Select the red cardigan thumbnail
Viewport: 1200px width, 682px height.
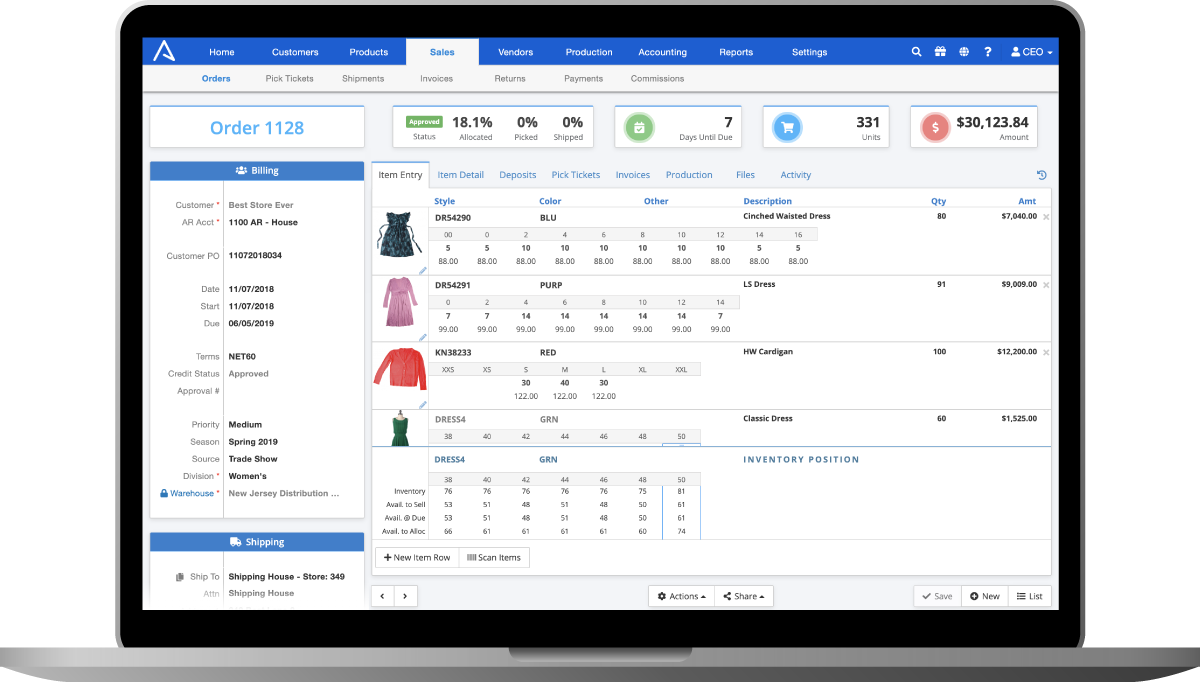click(400, 370)
